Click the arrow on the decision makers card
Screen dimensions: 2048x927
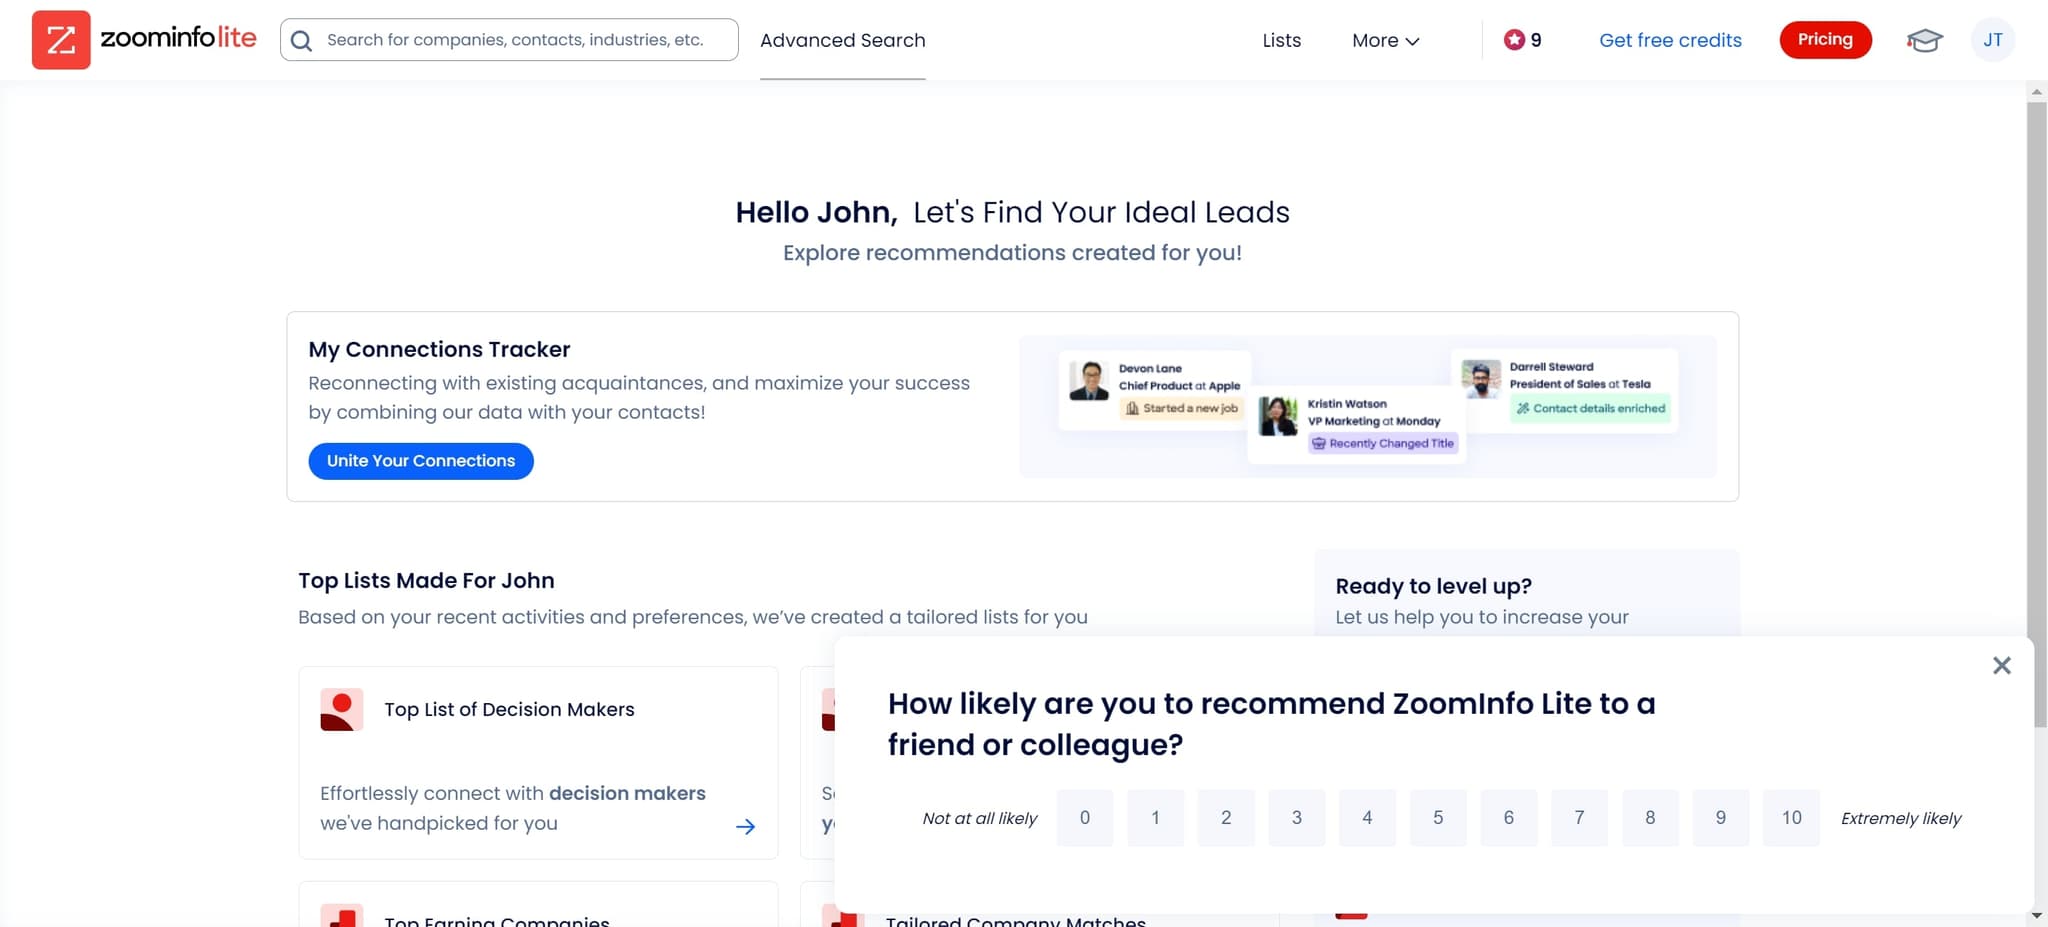tap(745, 826)
